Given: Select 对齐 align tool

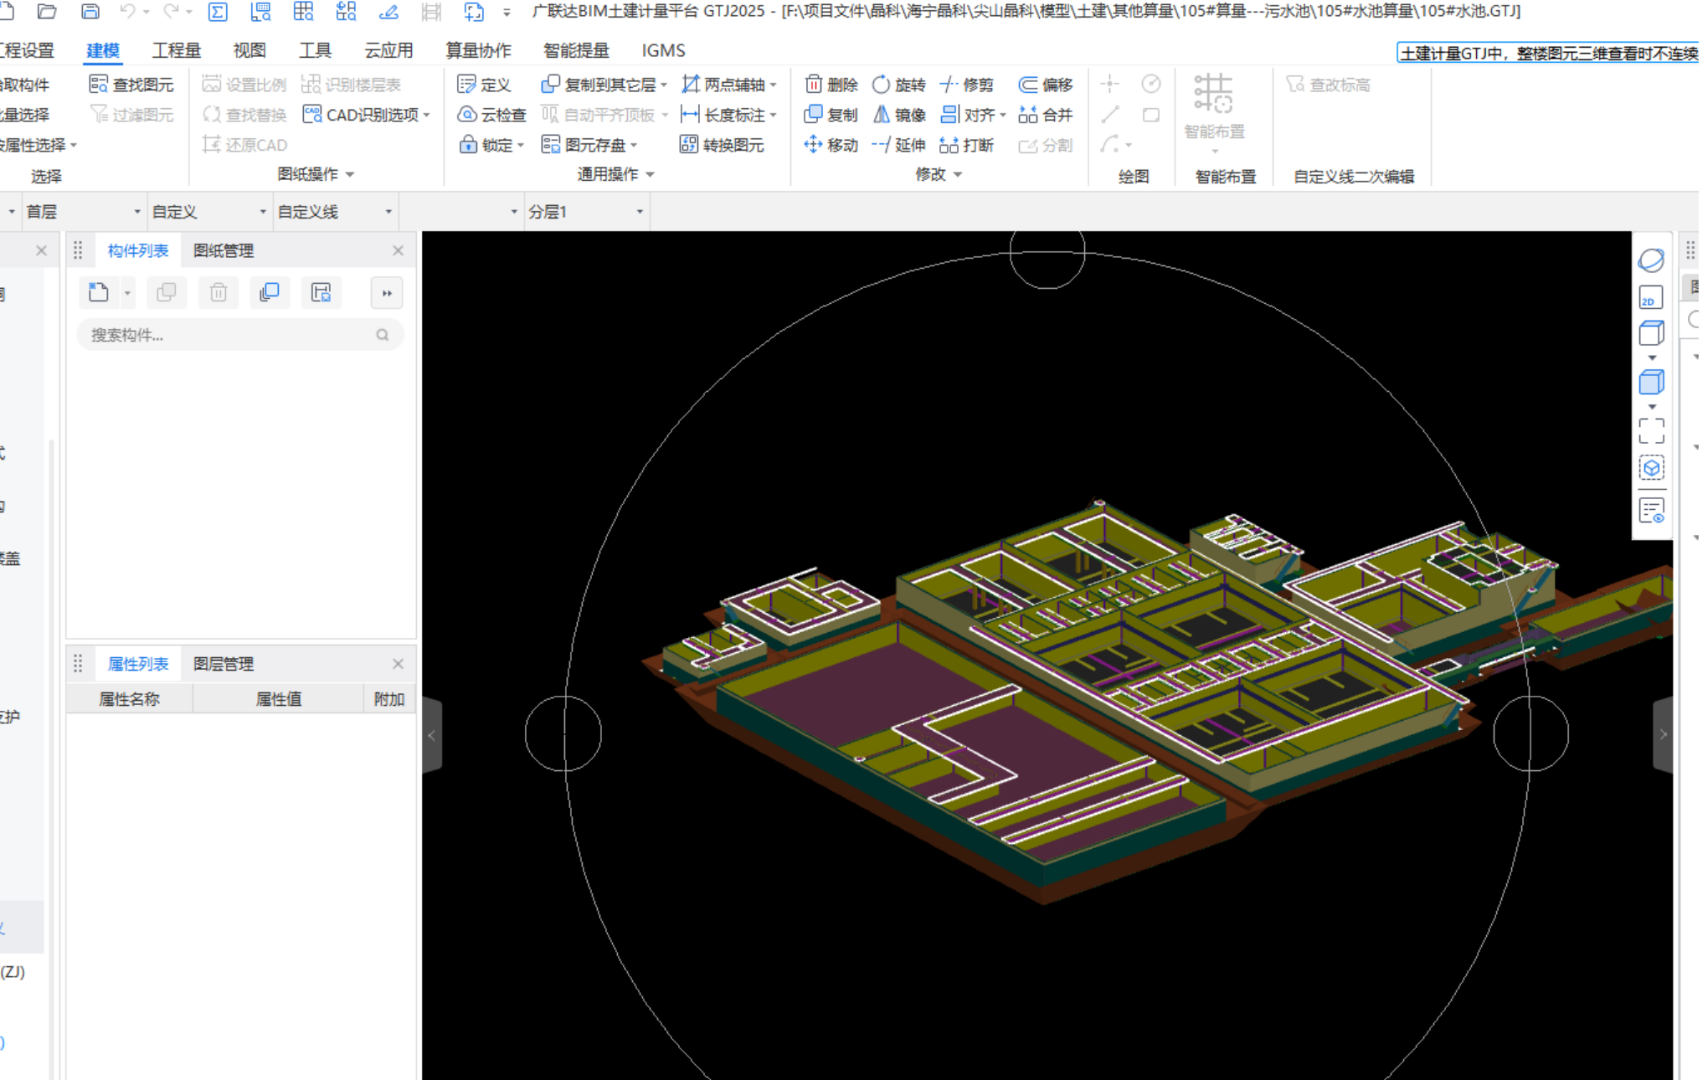Looking at the screenshot, I should click(967, 115).
